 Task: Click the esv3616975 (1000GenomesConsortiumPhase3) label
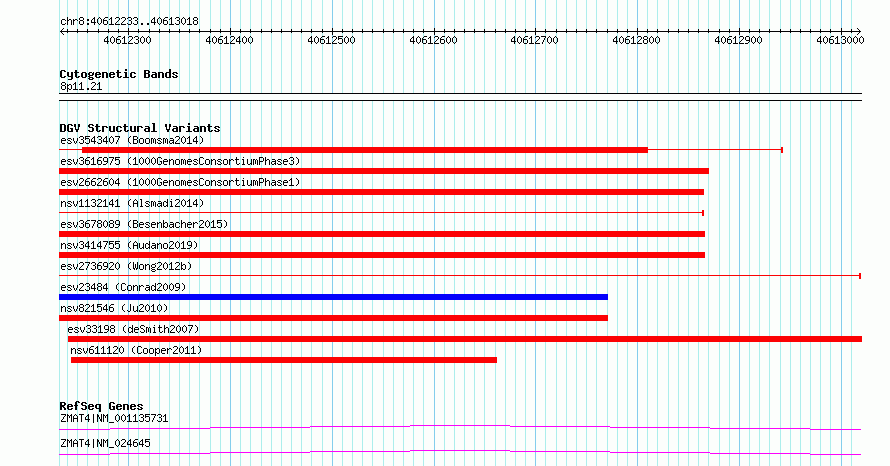(180, 161)
